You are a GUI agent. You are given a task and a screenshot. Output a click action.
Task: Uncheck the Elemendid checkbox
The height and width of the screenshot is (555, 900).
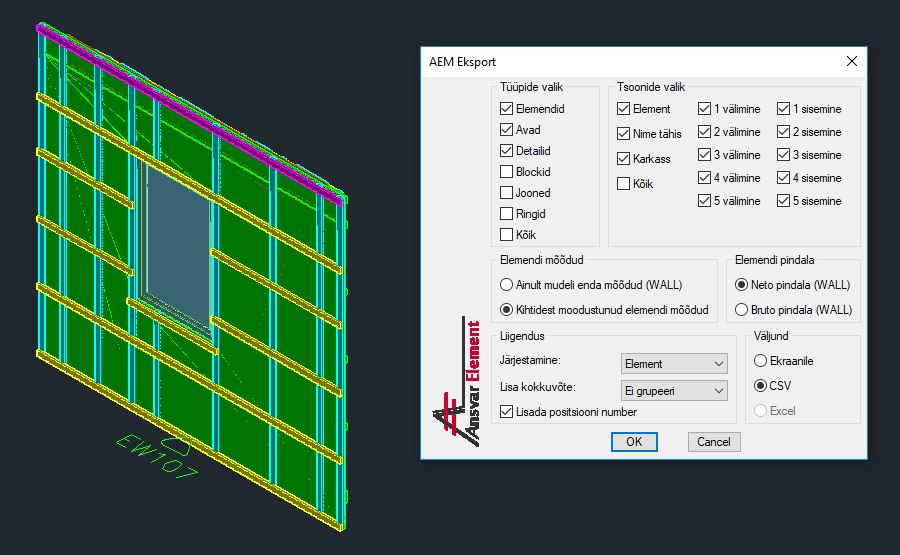point(506,108)
